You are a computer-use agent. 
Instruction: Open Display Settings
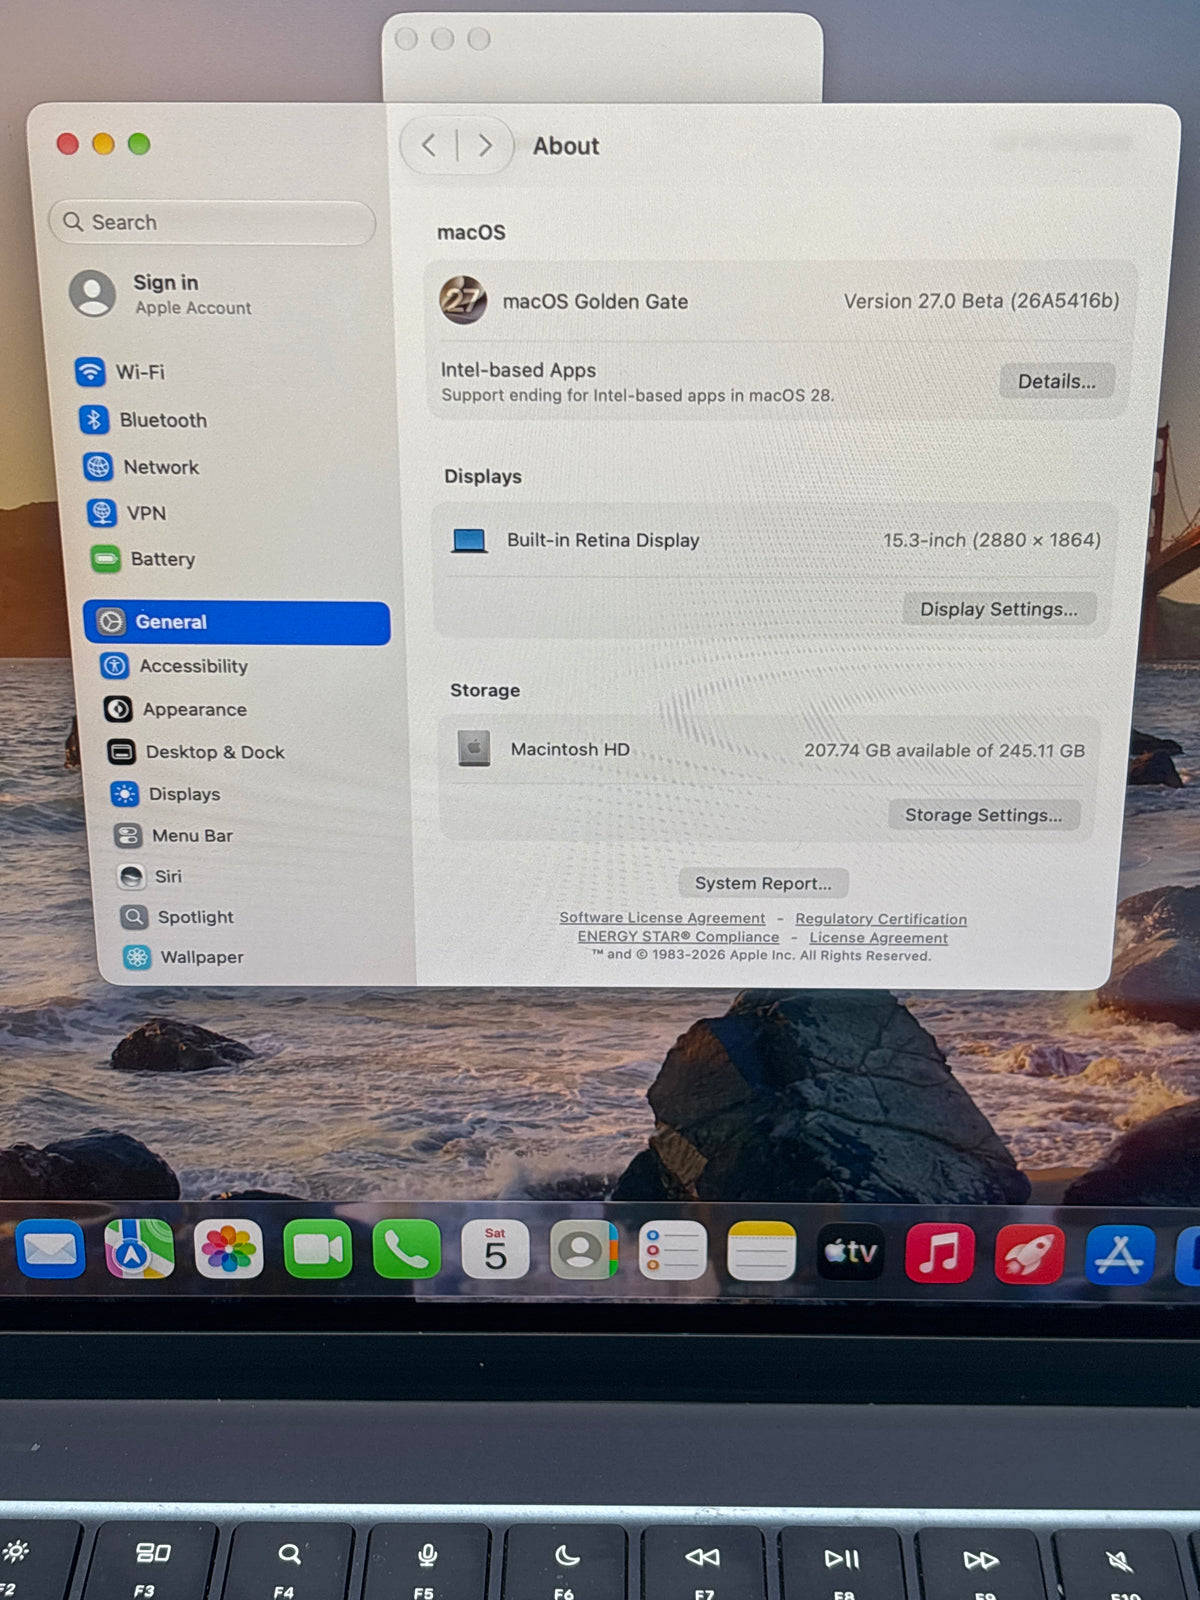pos(998,609)
